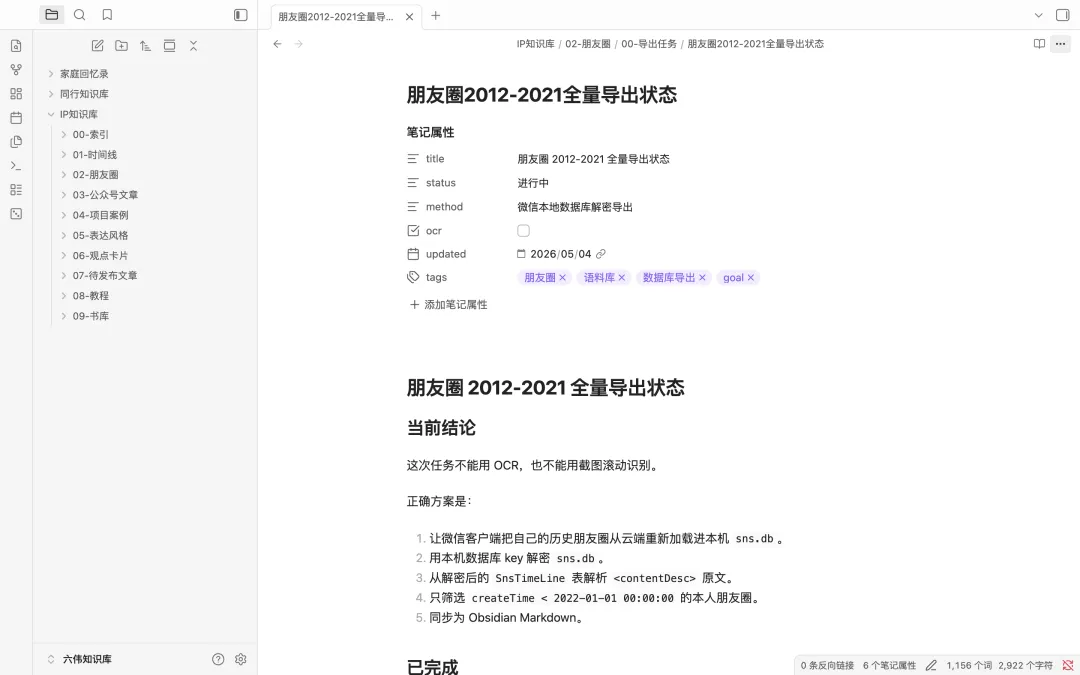Open the tab list dropdown chevron
This screenshot has width=1080, height=675.
pos(1039,15)
